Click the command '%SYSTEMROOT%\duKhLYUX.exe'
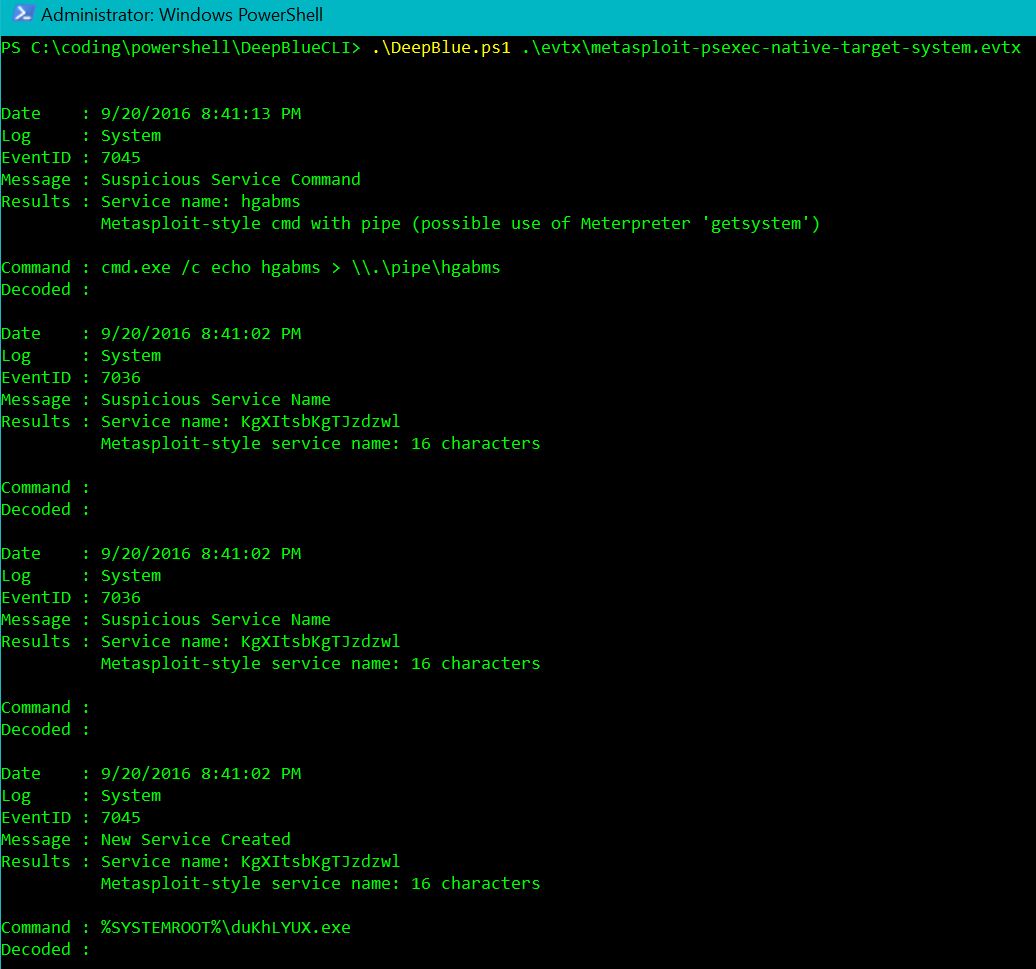1036x969 pixels. click(x=225, y=927)
